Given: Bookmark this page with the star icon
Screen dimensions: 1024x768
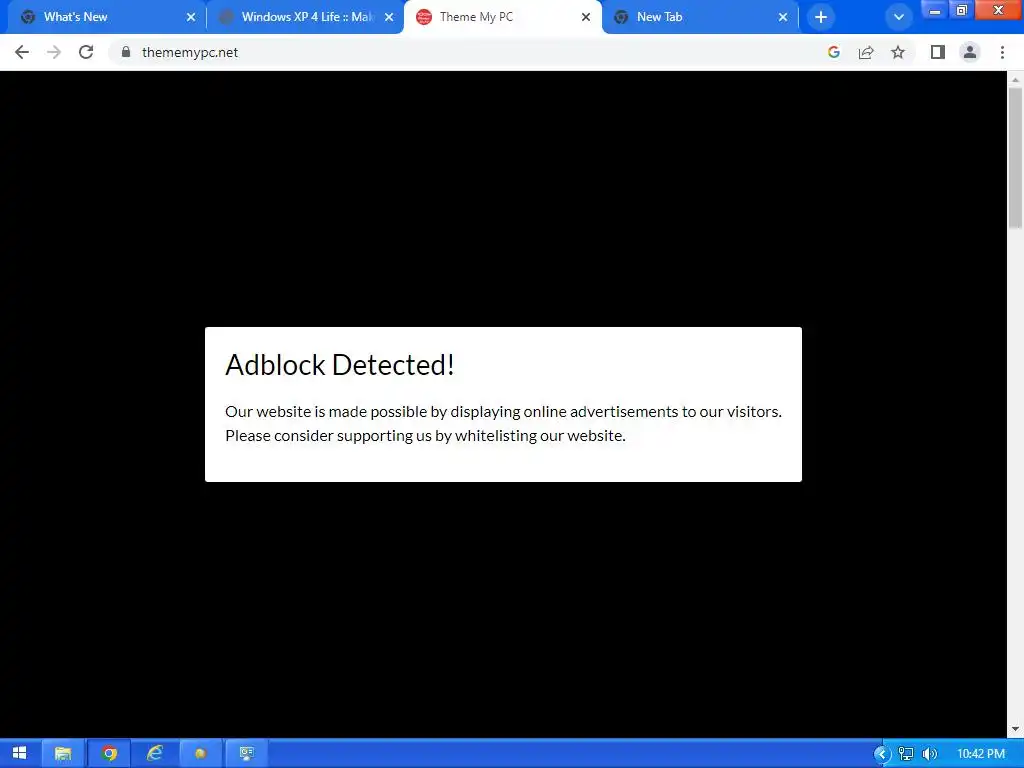Looking at the screenshot, I should pos(898,52).
